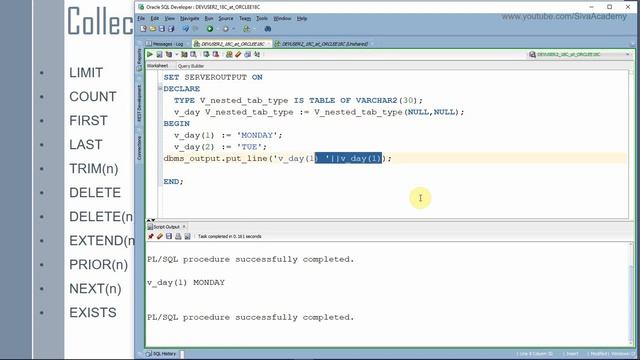Click the Autotrace icon

[x=184, y=54]
